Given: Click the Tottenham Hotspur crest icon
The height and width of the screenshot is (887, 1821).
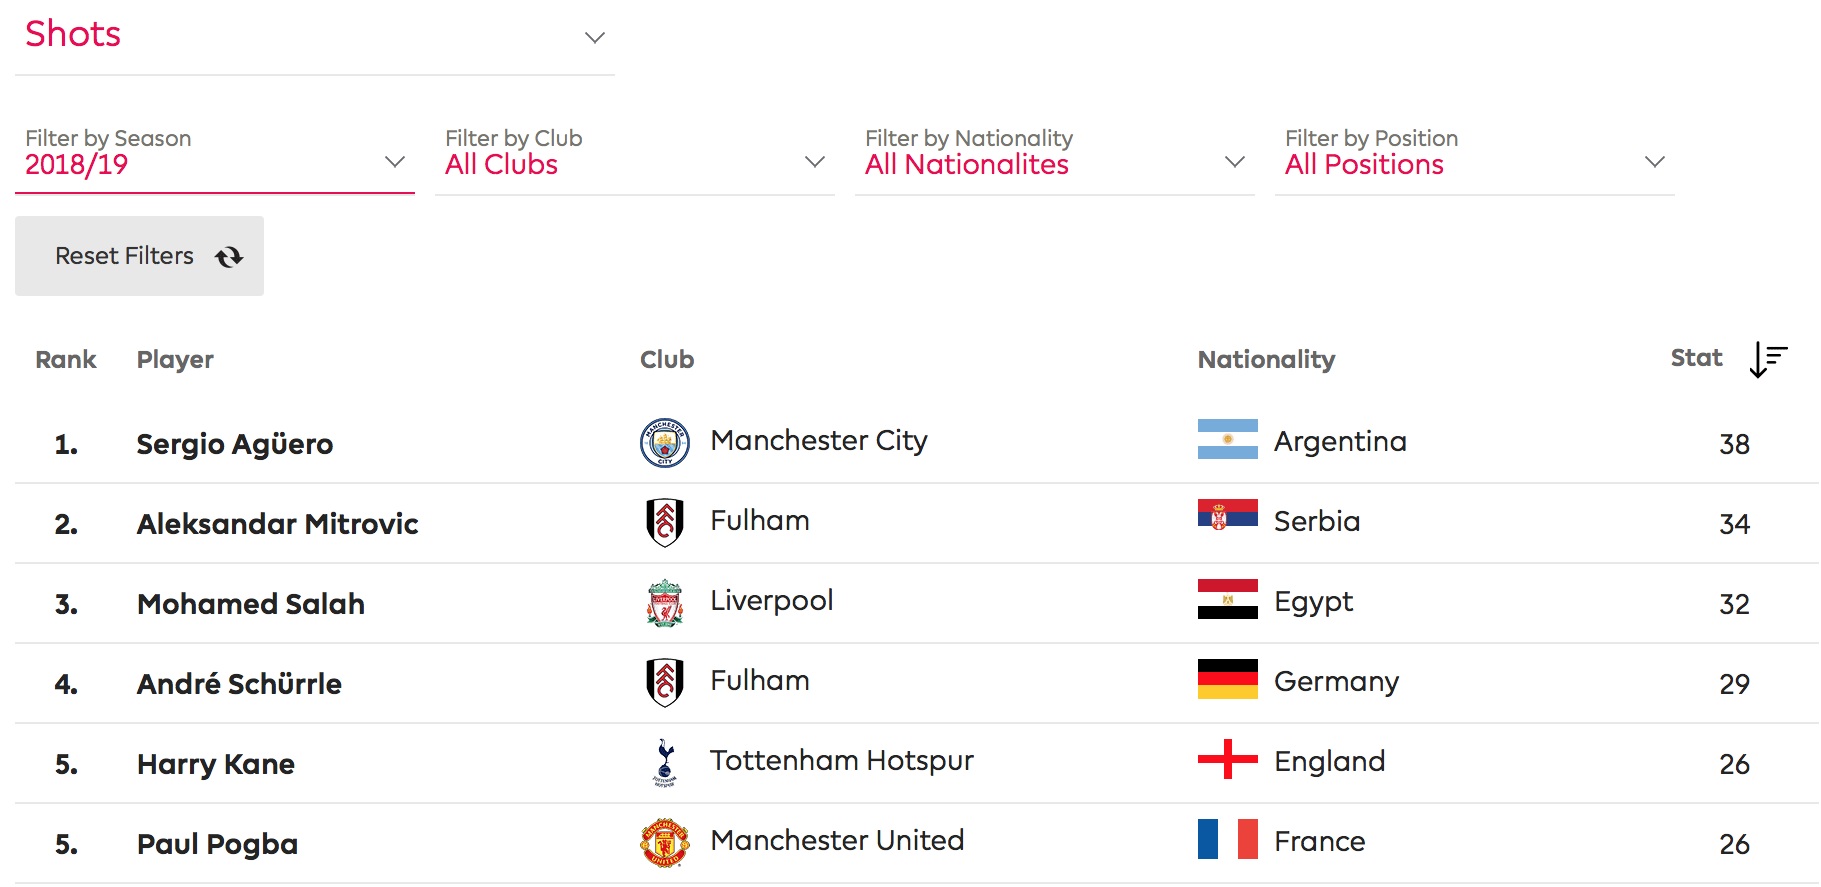Looking at the screenshot, I should (x=664, y=763).
